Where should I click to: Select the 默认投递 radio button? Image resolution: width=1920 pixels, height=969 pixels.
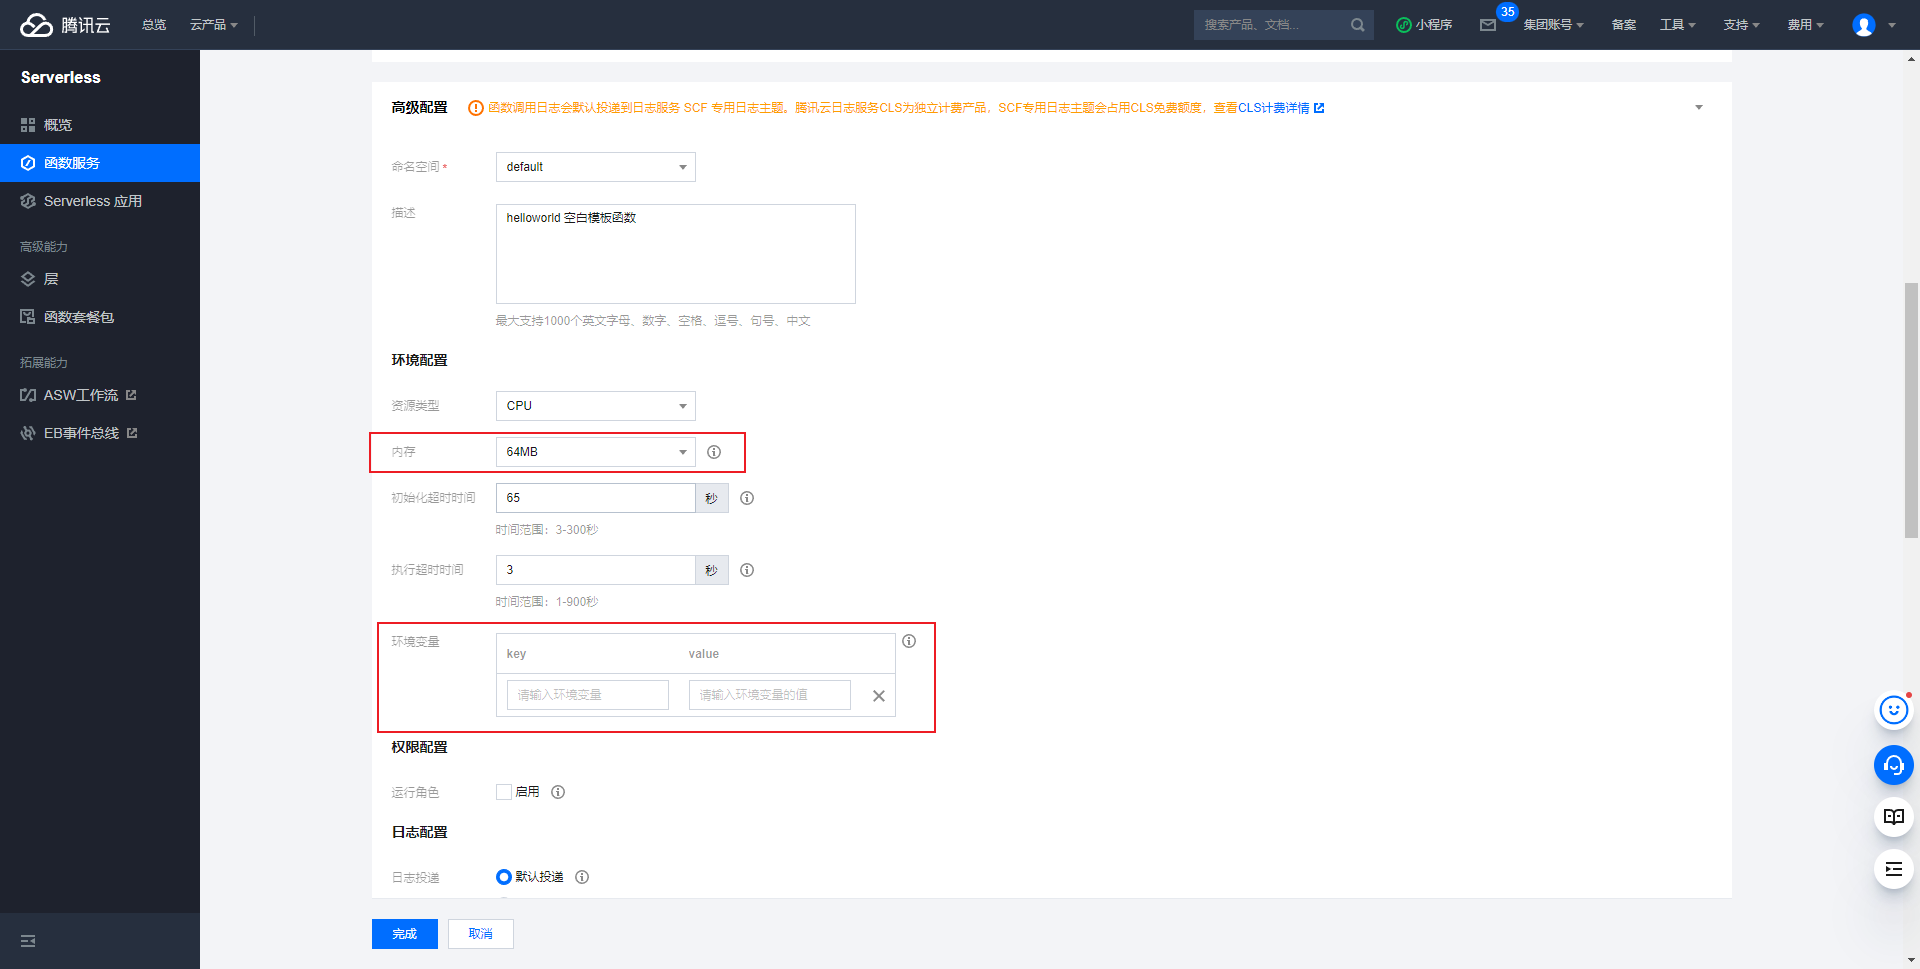tap(503, 877)
